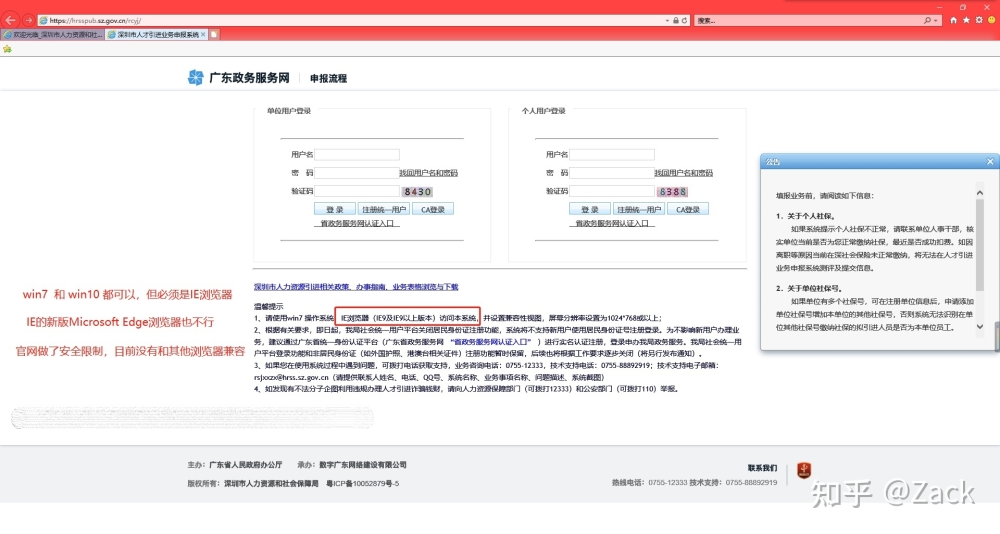Click CA登录 button in 个人用户登录

[x=688, y=209]
